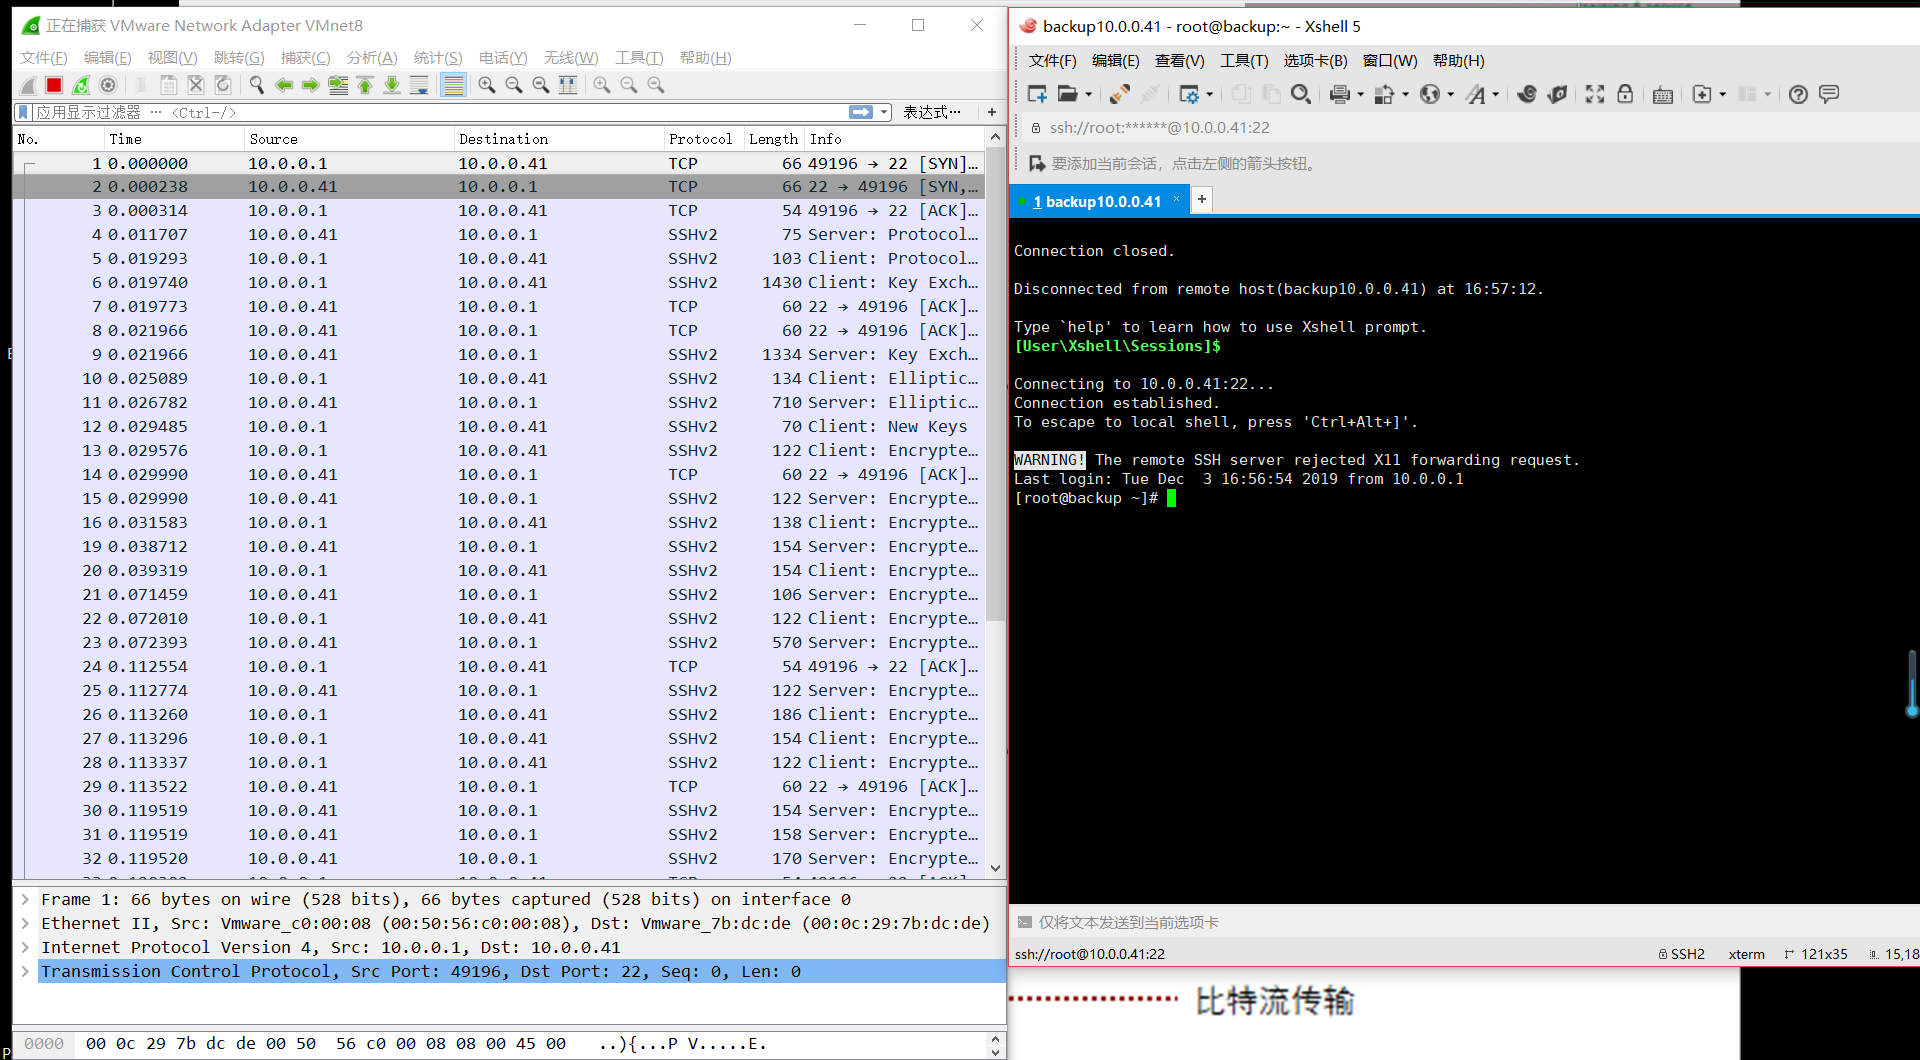Click the packet list scroll-down arrow

pos(995,868)
